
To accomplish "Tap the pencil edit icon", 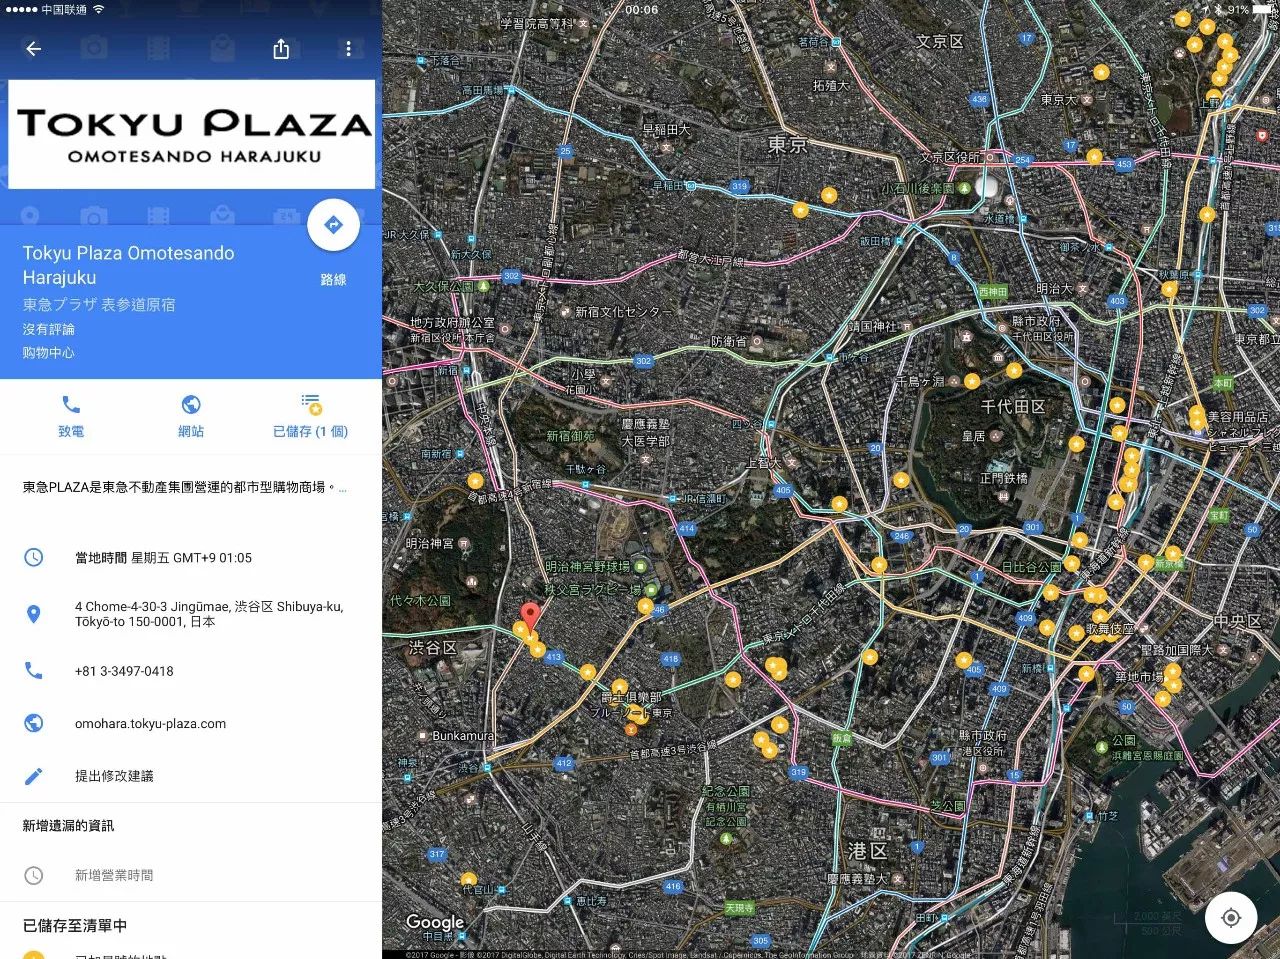I will [x=34, y=776].
